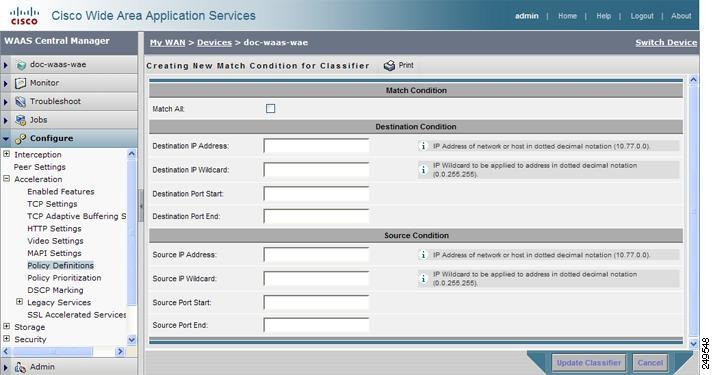Select Policy Definitions in the tree
The image size is (712, 375).
[60, 265]
